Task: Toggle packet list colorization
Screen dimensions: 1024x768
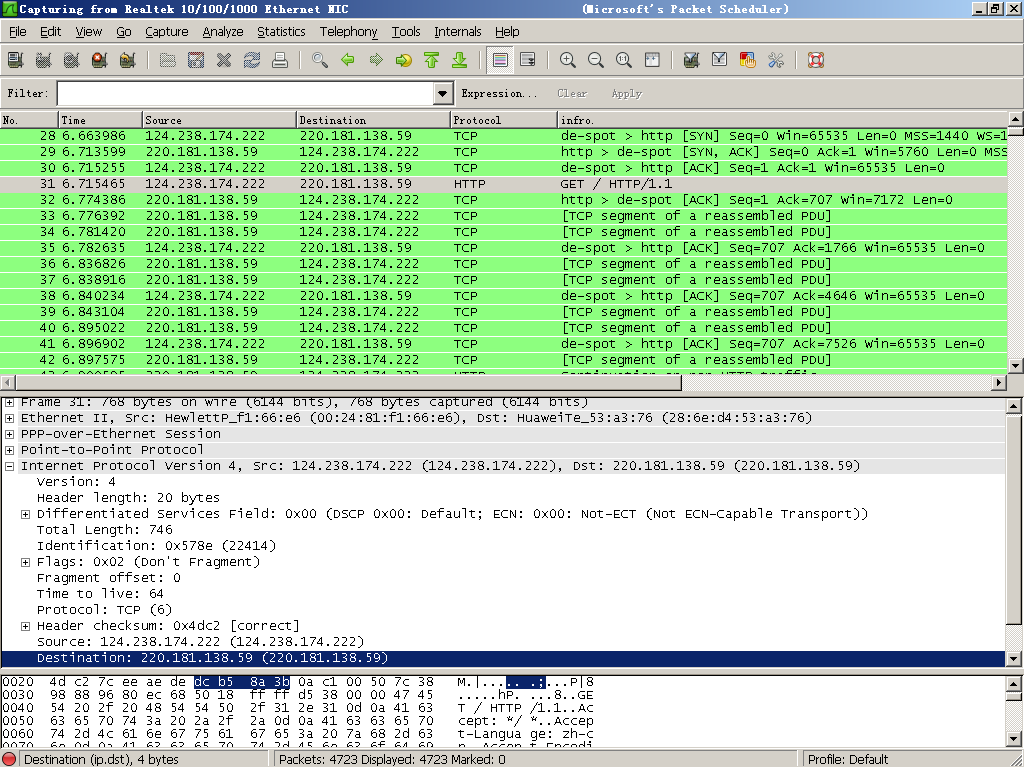Action: (500, 60)
